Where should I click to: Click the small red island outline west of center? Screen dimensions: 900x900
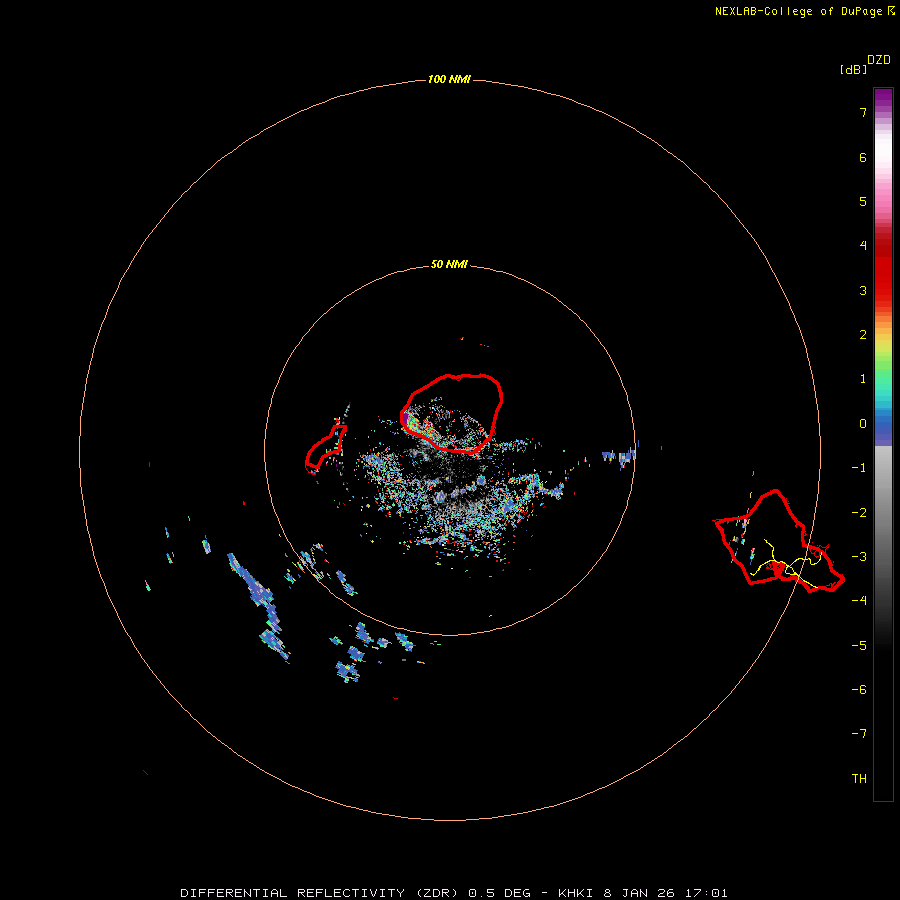point(325,449)
